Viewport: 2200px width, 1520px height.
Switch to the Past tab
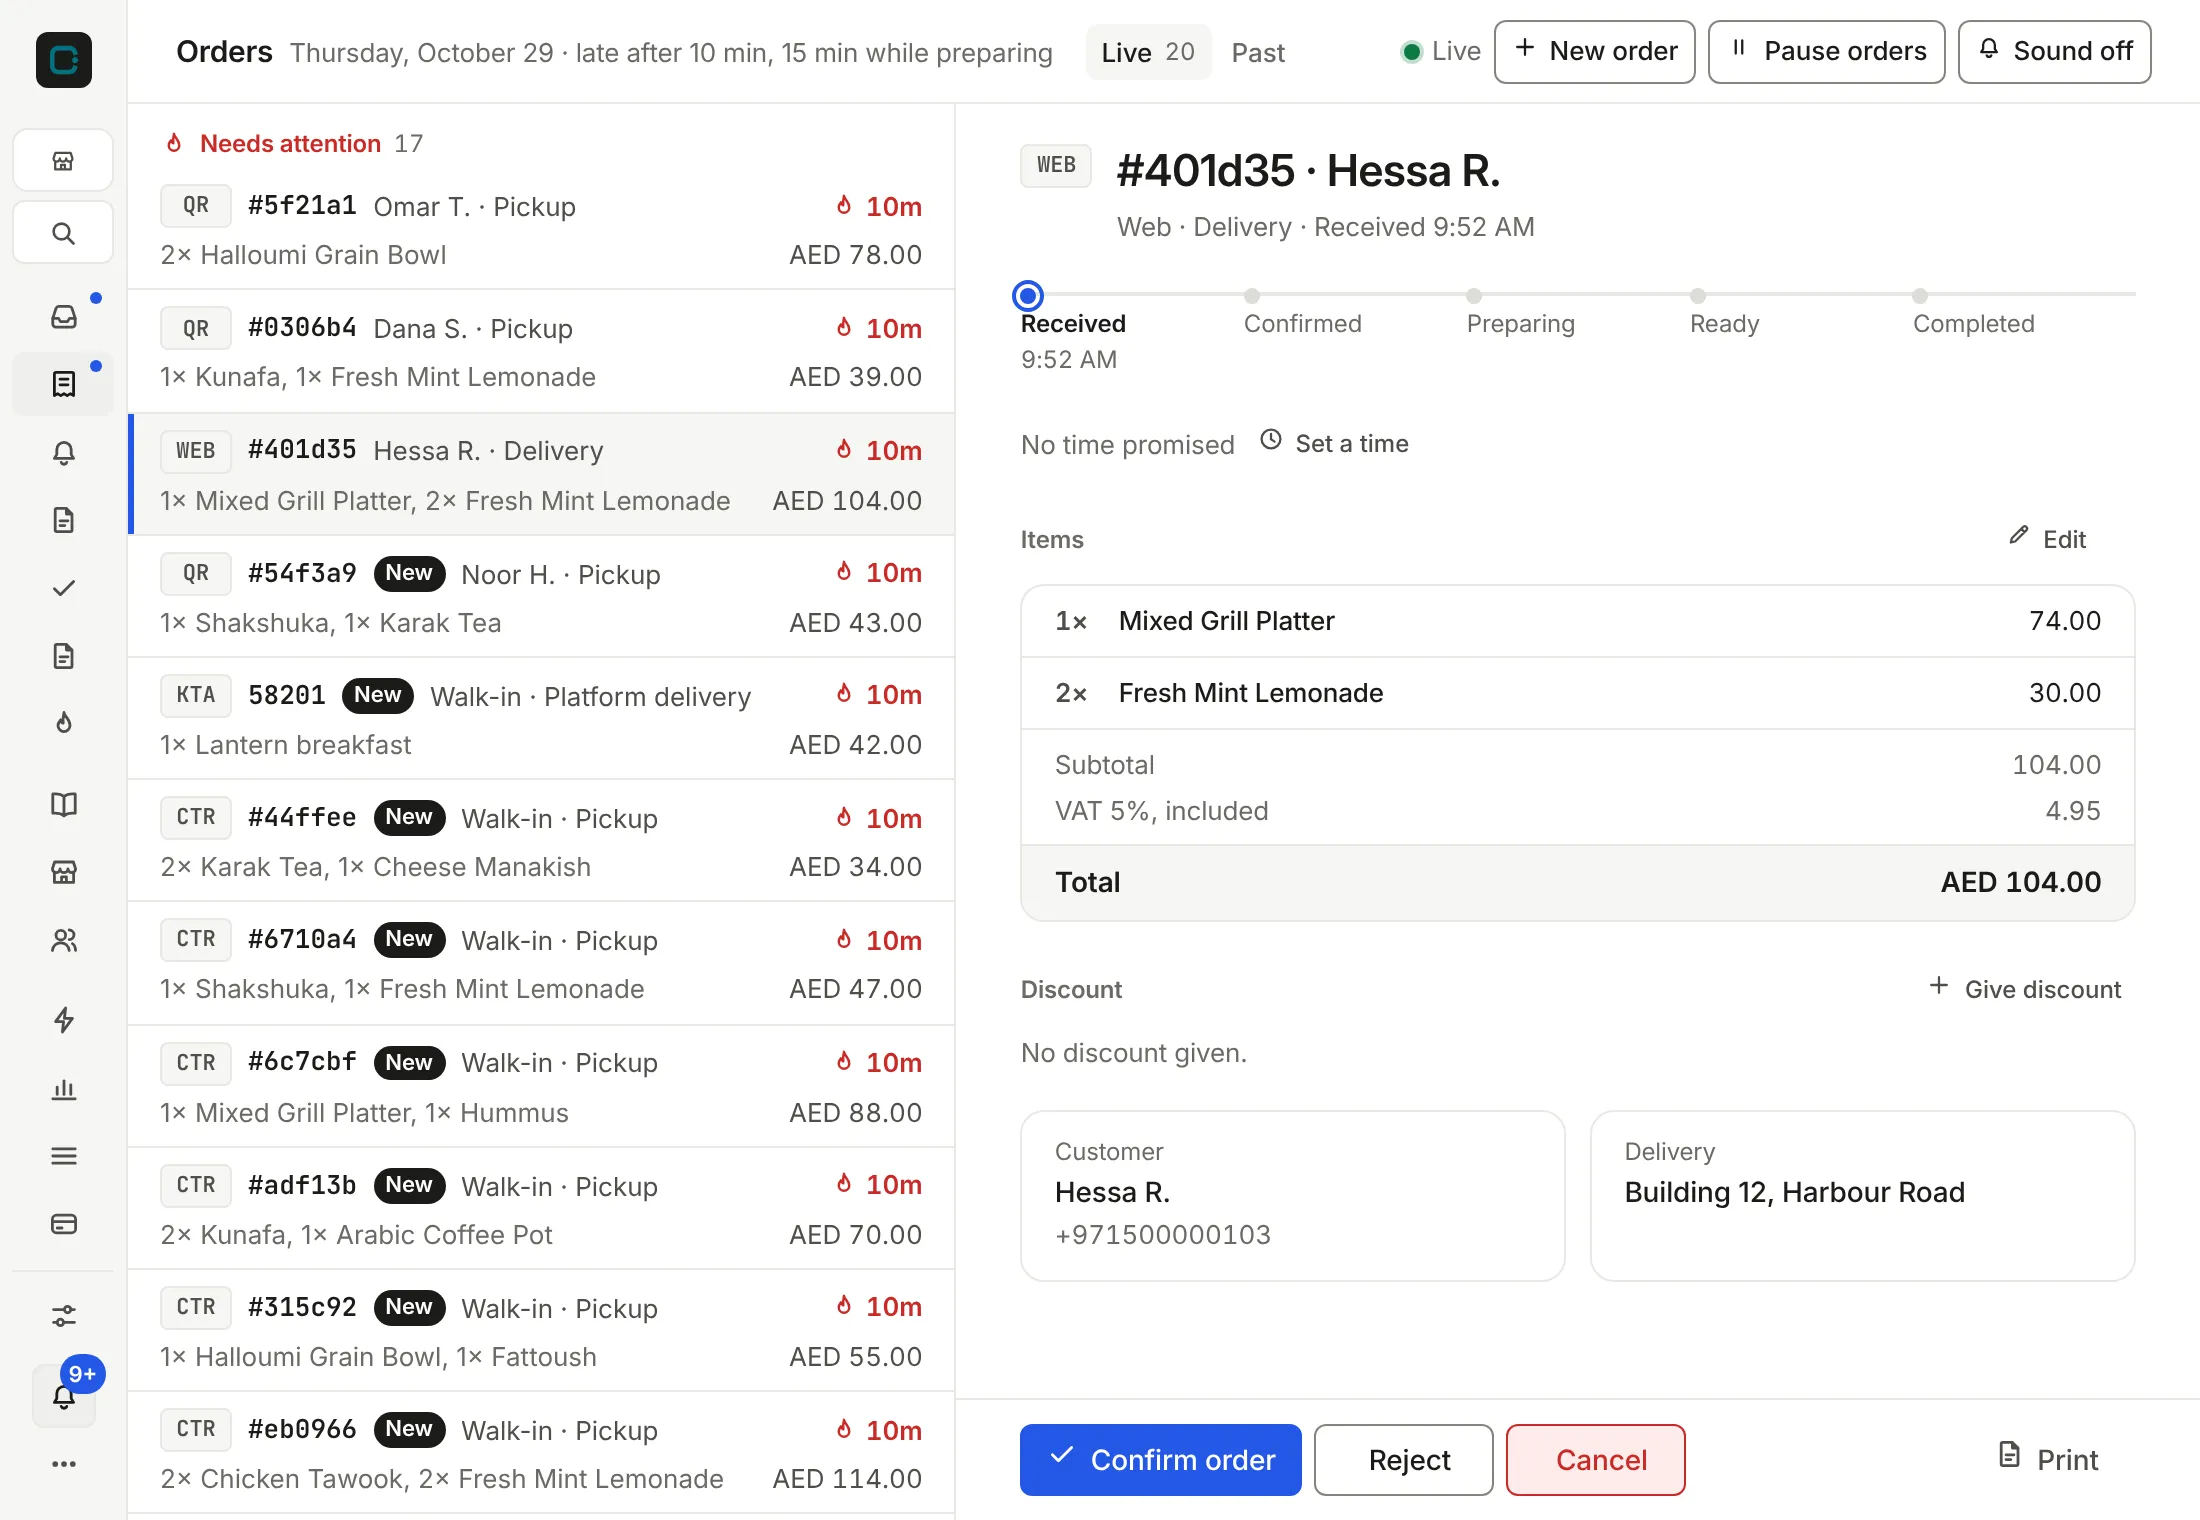(x=1257, y=52)
